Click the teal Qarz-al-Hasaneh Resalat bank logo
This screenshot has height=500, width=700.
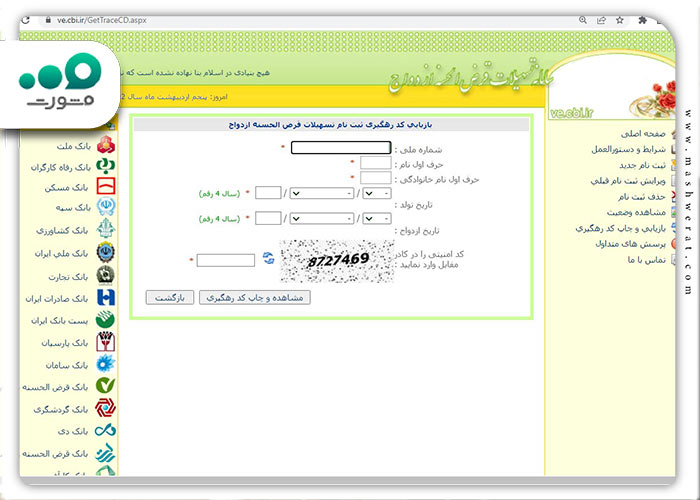(106, 453)
